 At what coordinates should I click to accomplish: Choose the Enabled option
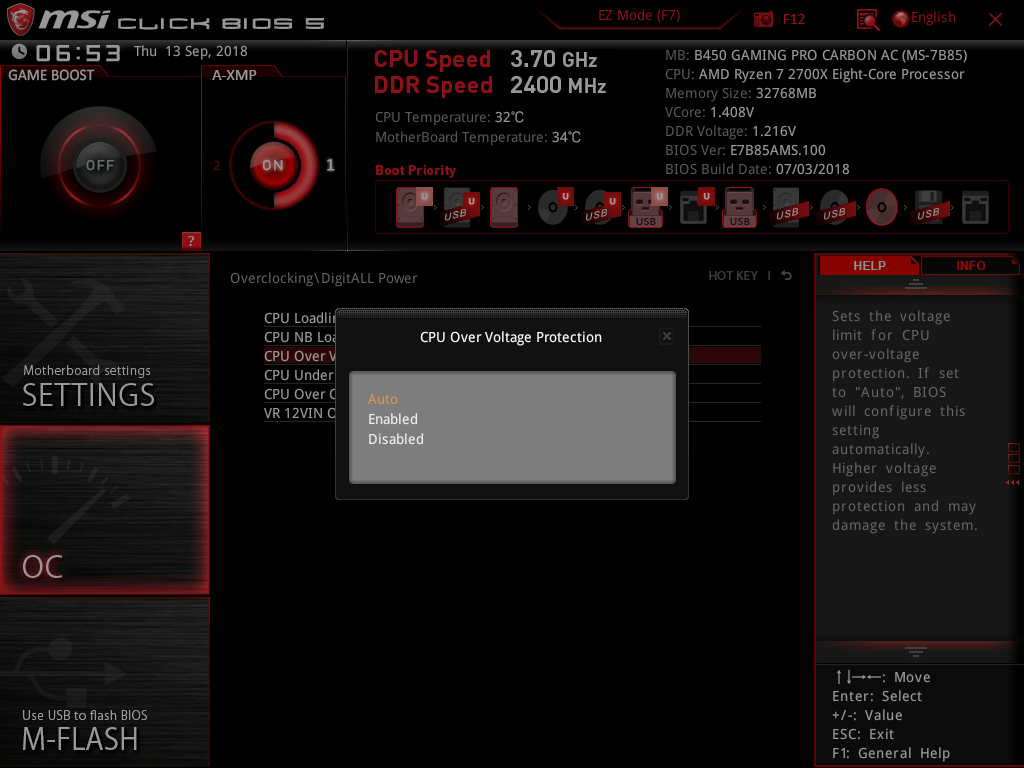click(x=392, y=419)
